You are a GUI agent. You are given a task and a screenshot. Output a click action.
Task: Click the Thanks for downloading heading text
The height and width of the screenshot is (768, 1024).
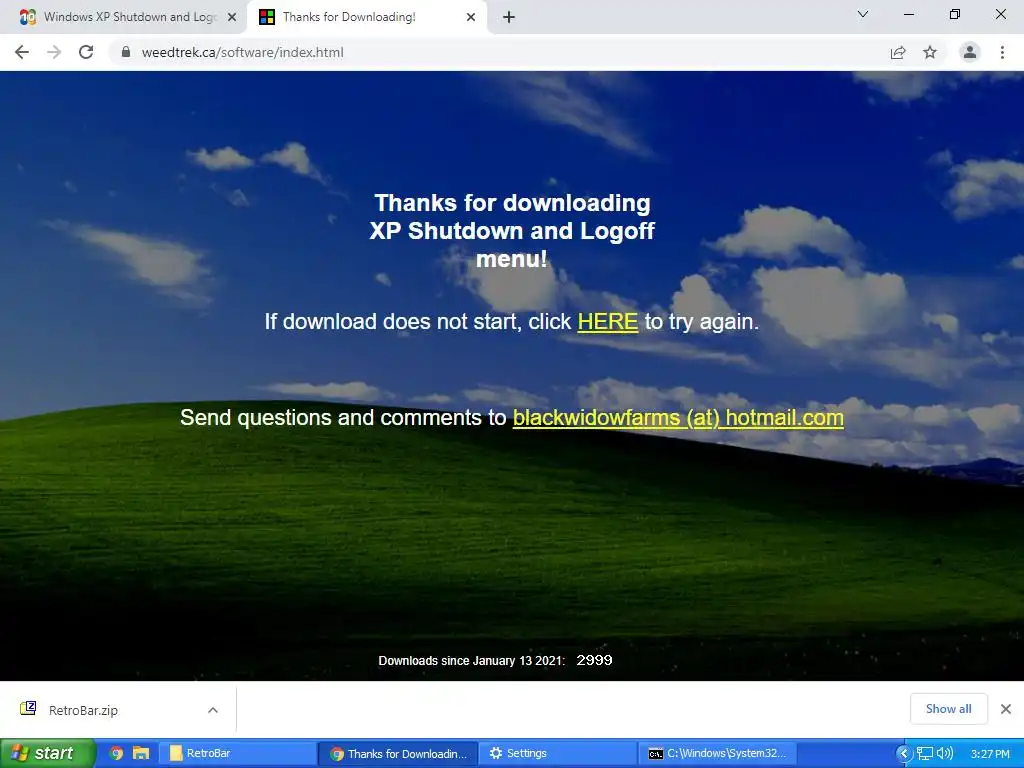click(x=512, y=231)
